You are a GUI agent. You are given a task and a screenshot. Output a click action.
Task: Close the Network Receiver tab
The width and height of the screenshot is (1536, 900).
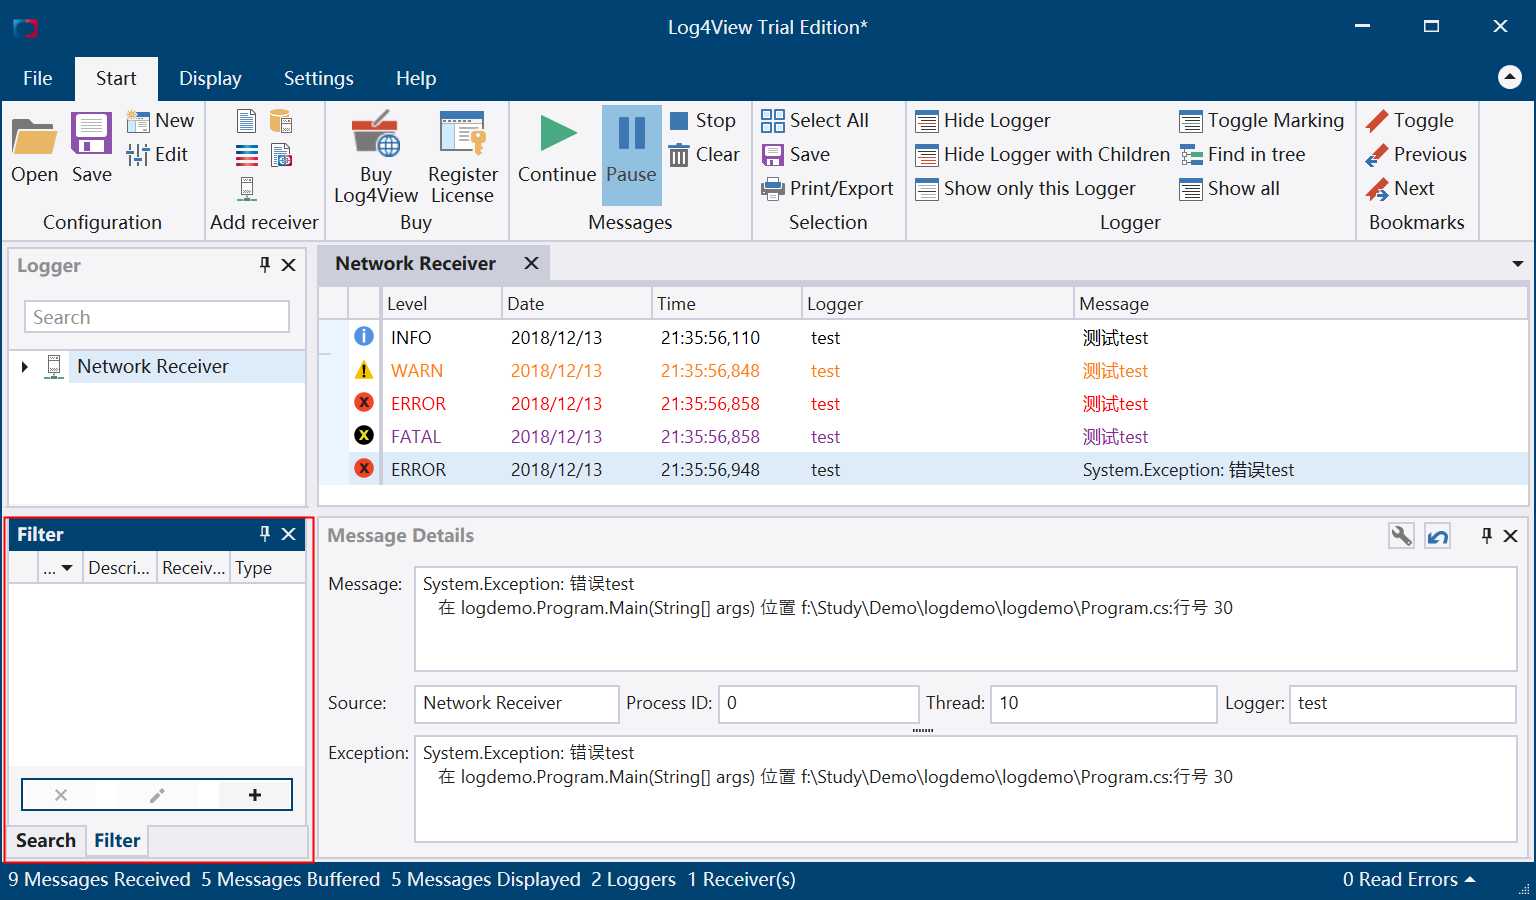tap(532, 263)
